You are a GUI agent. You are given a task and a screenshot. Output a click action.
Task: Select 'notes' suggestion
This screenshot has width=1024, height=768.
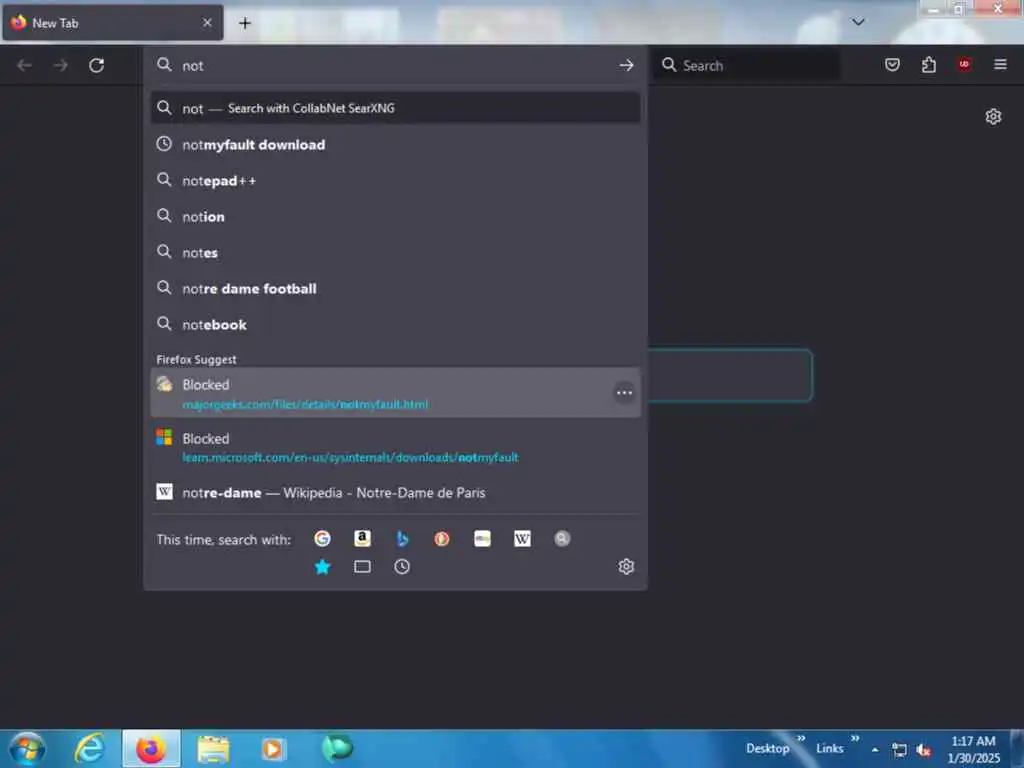[x=395, y=252]
